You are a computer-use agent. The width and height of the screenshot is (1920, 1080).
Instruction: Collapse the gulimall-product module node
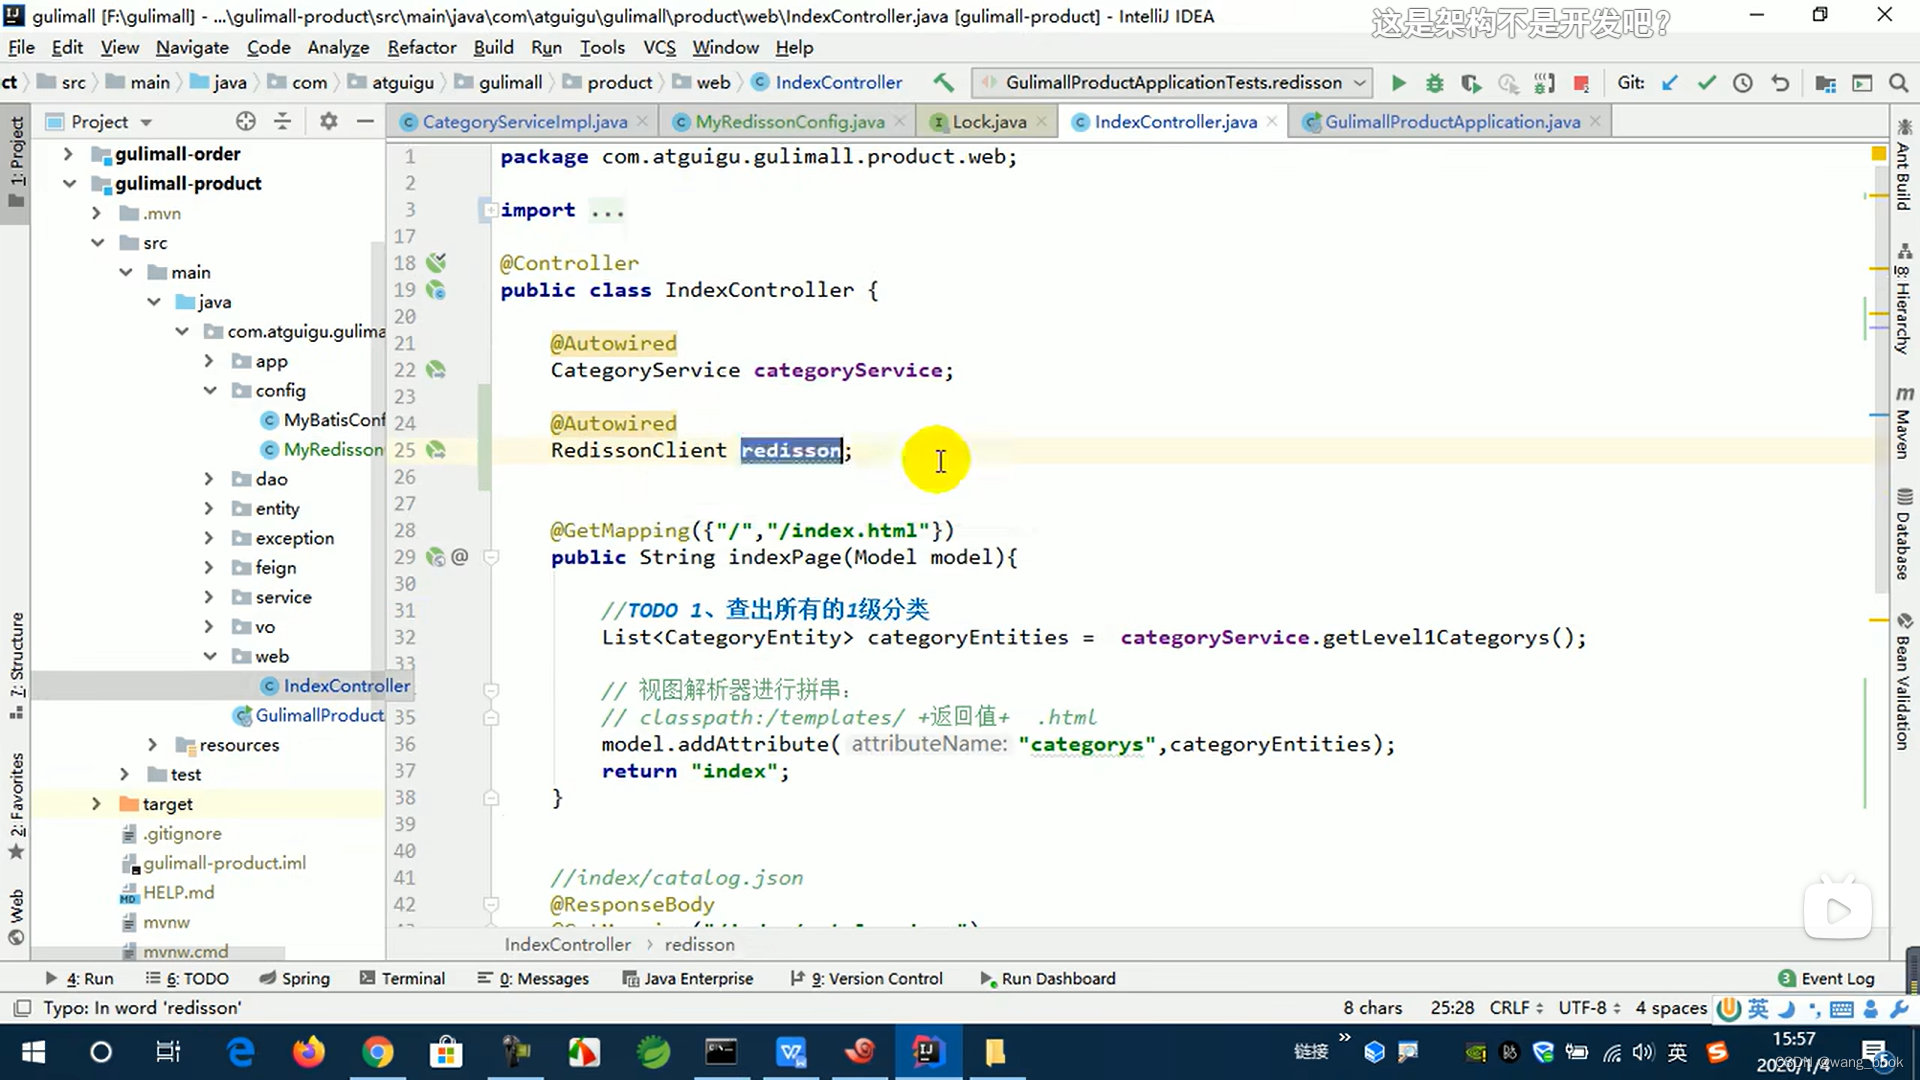click(x=68, y=184)
